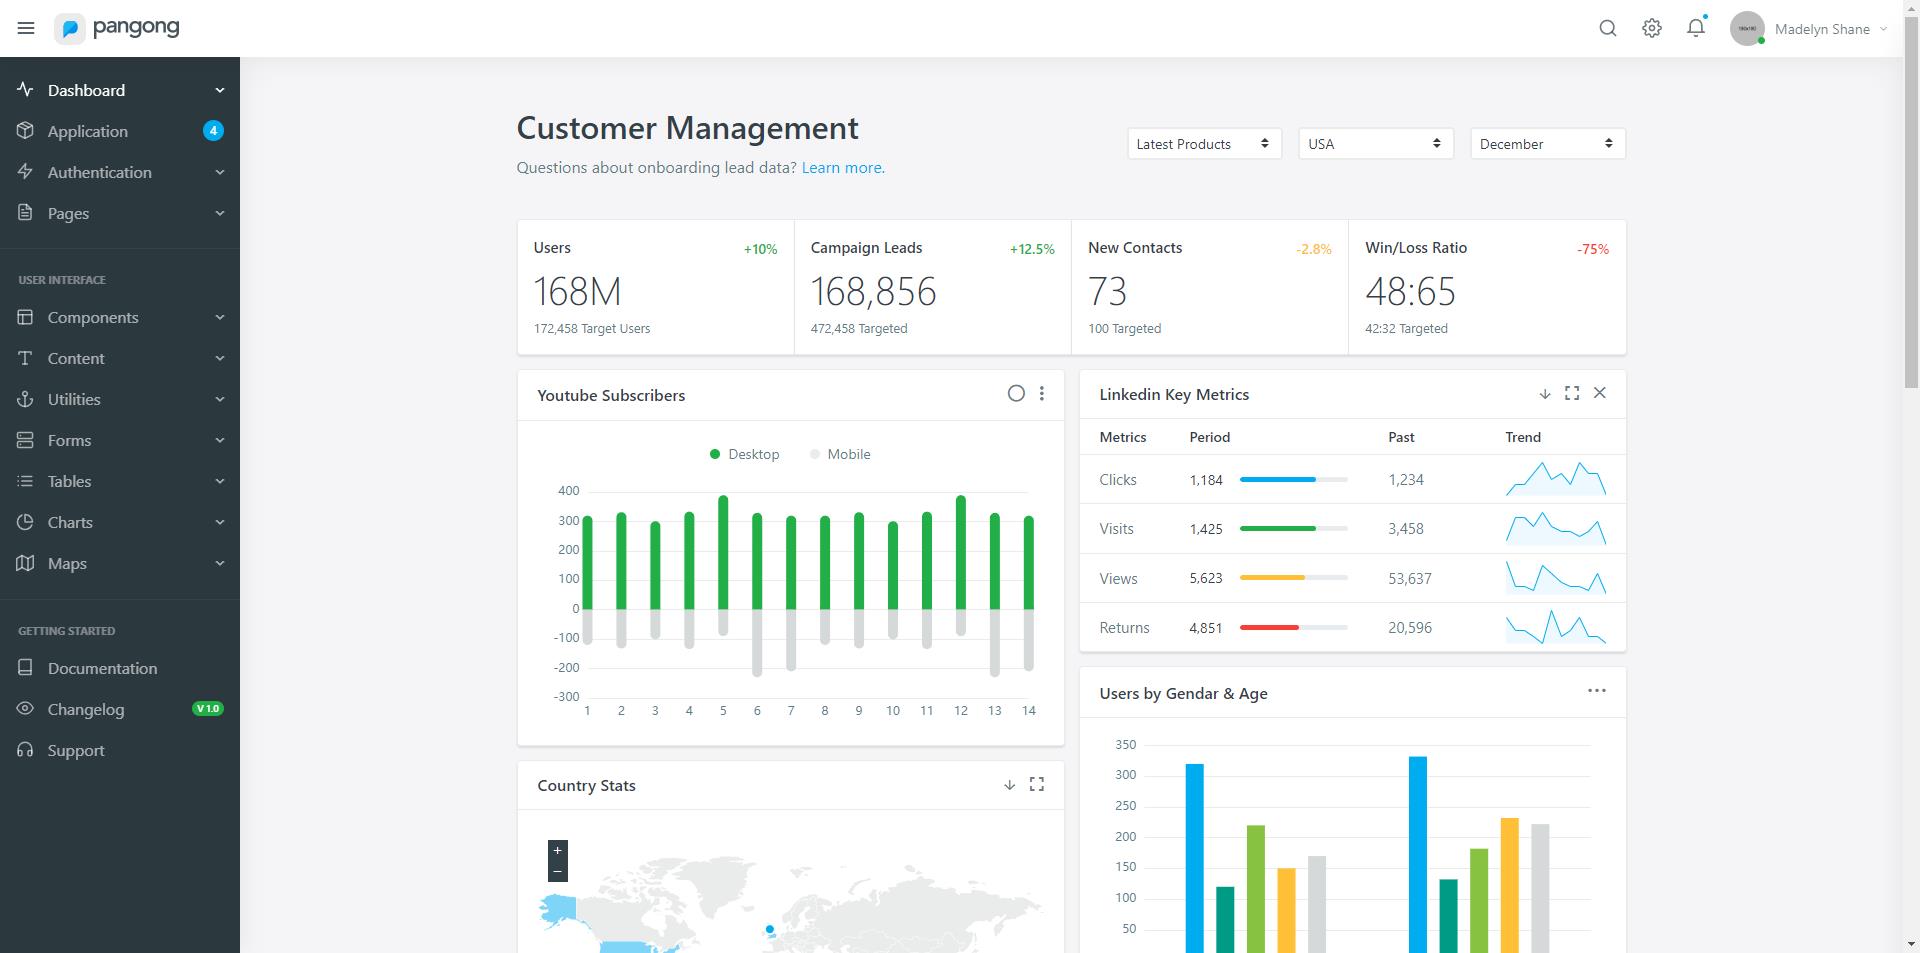Zoom in on the map

pyautogui.click(x=558, y=850)
